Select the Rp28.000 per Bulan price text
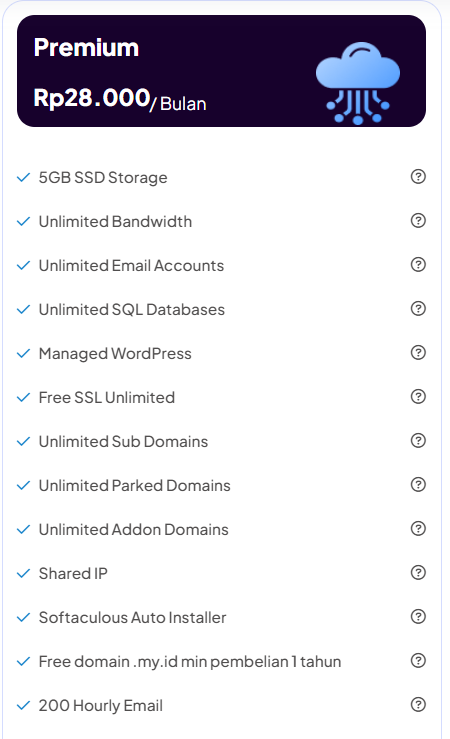The height and width of the screenshot is (739, 450). click(x=120, y=99)
